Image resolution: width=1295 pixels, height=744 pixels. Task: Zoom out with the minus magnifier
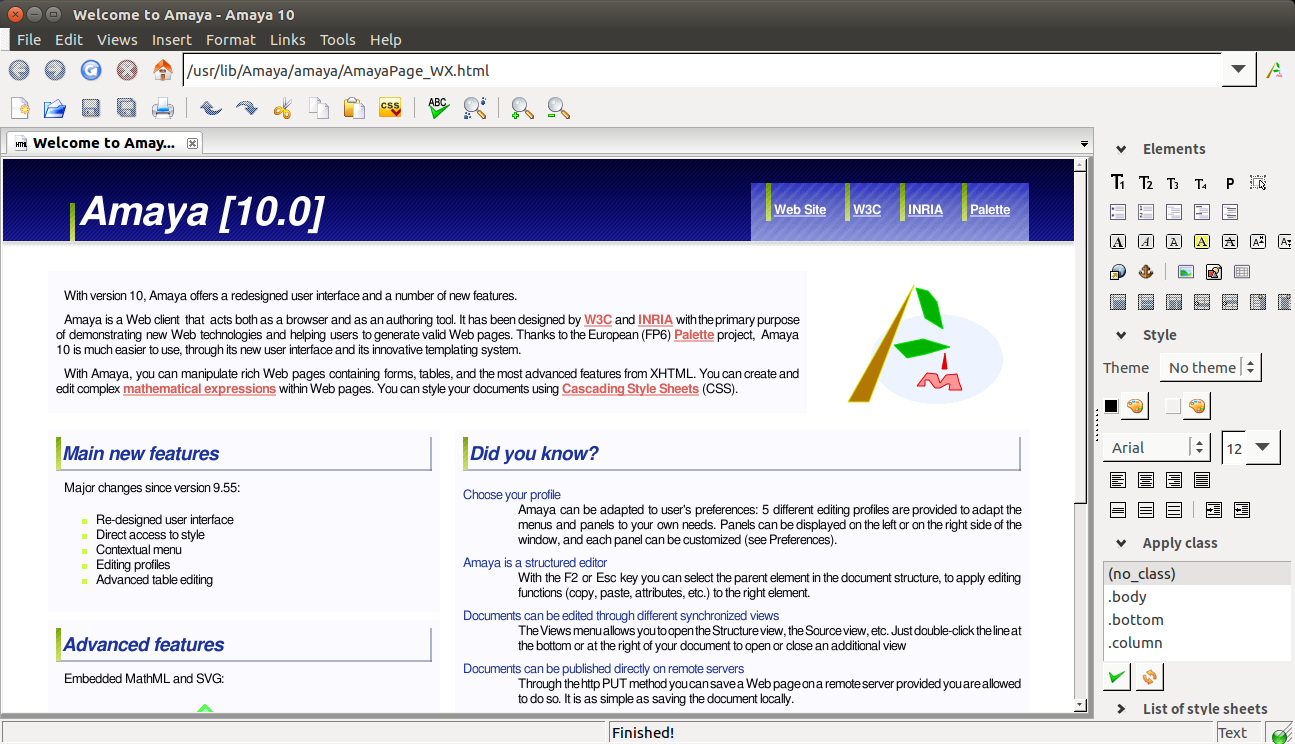[x=558, y=108]
